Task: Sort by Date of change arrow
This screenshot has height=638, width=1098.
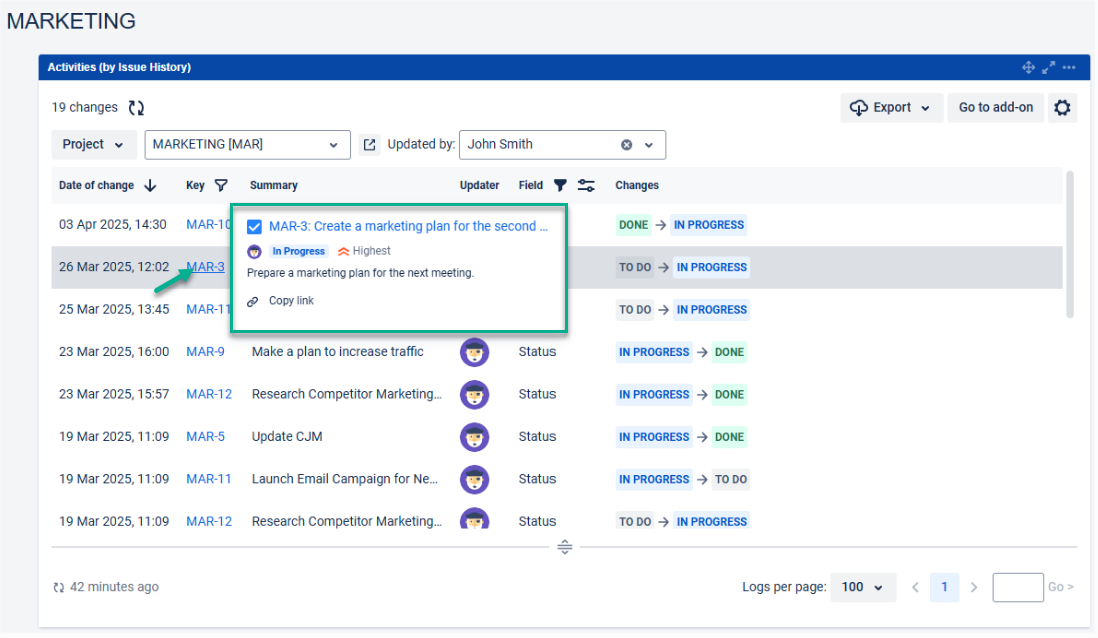Action: (151, 185)
